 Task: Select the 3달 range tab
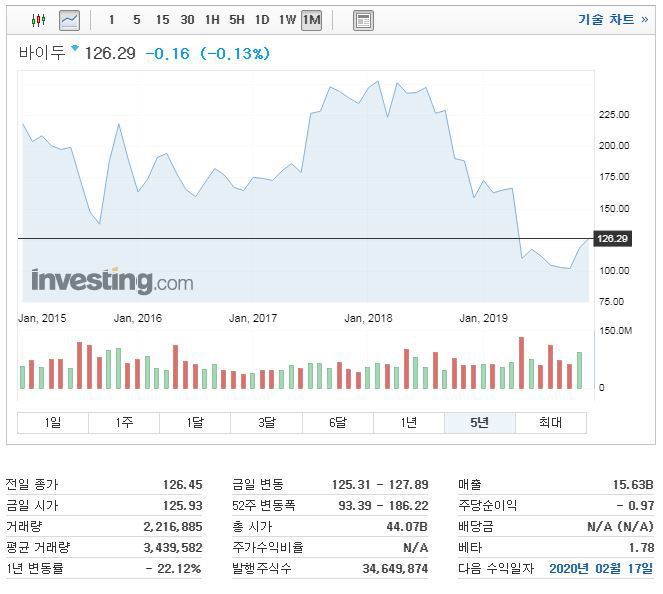(267, 422)
